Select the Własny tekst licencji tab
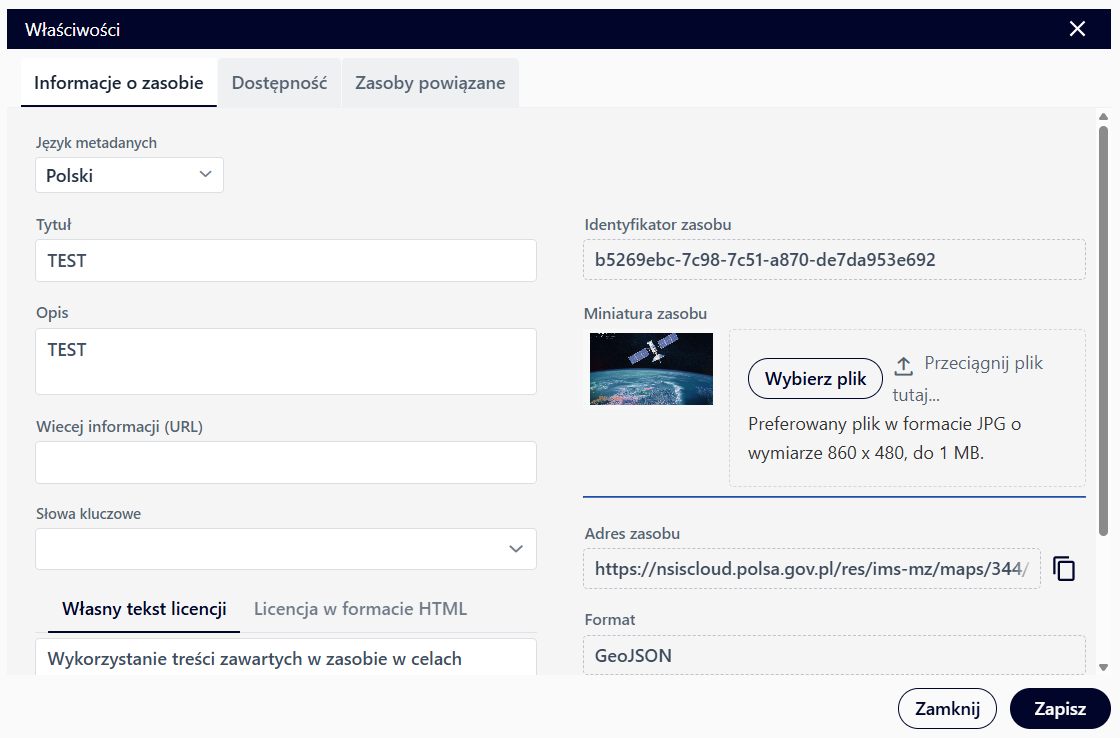Screen dimensions: 1120x738 point(144,609)
